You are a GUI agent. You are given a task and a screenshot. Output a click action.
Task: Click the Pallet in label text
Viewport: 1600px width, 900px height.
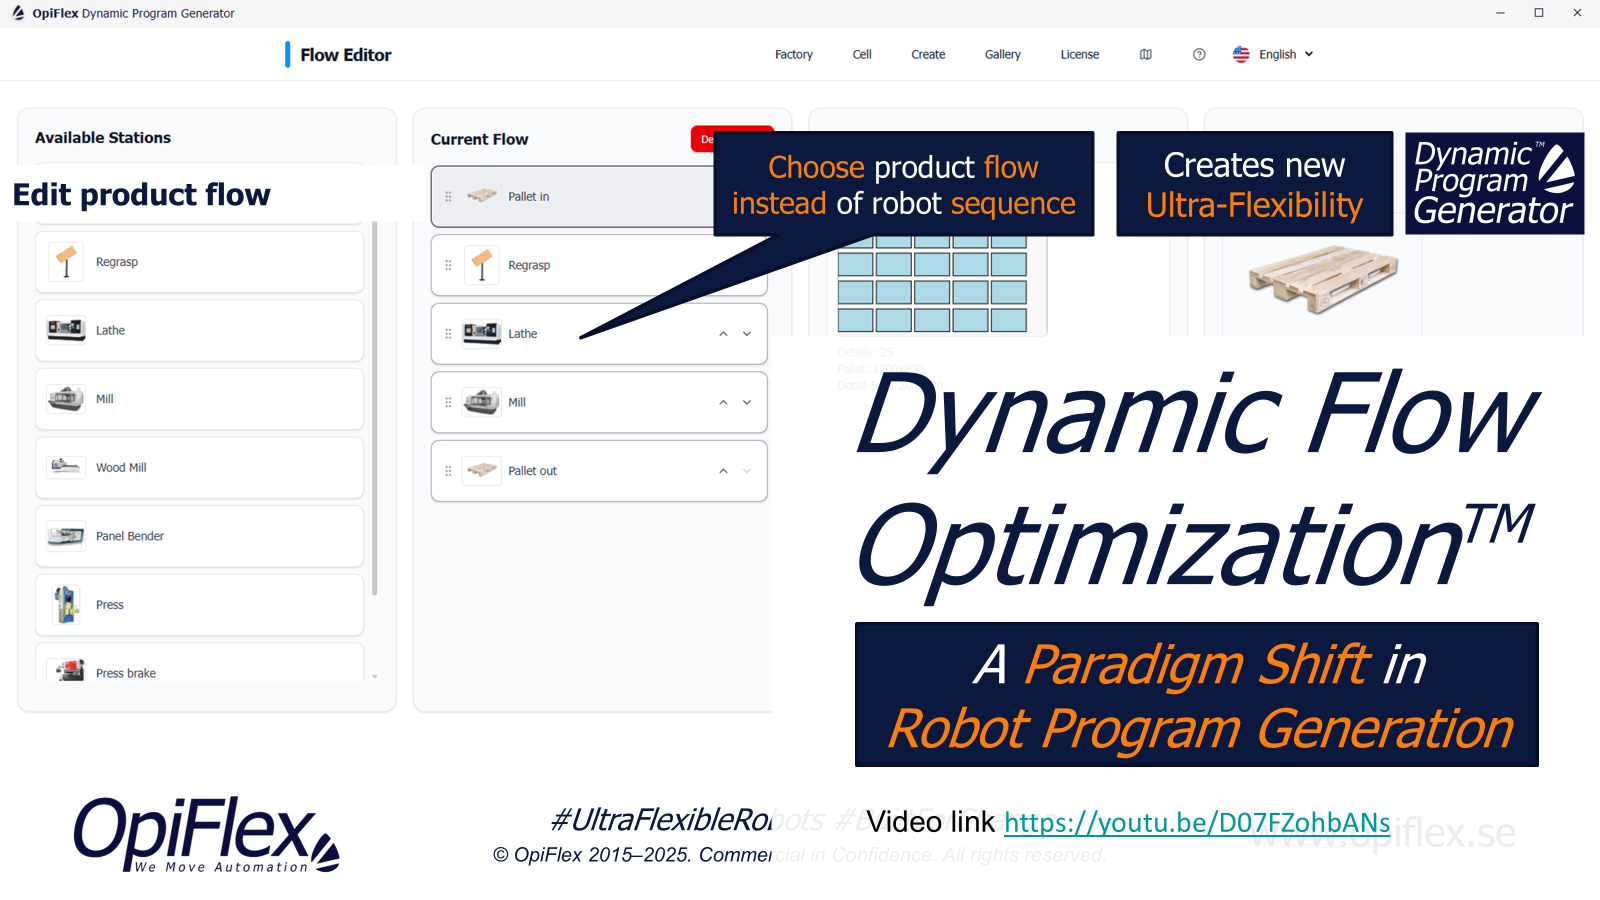[528, 197]
